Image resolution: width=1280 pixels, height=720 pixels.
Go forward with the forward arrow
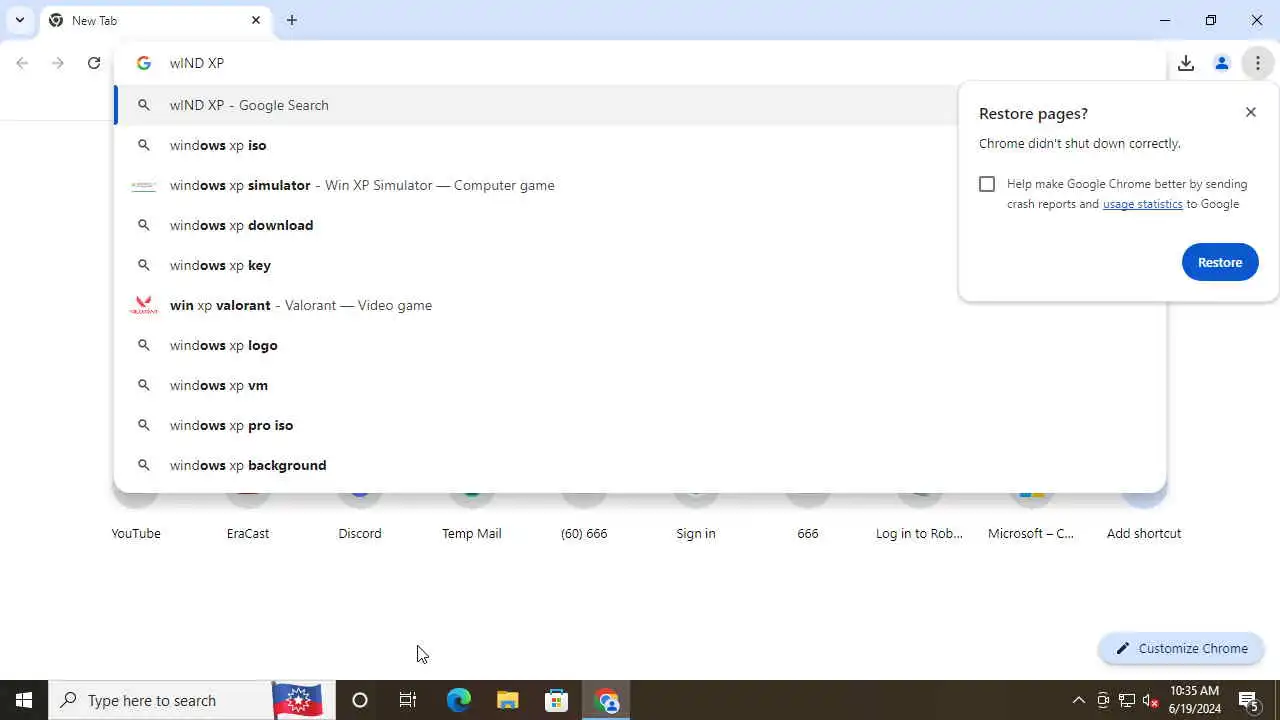coord(58,63)
